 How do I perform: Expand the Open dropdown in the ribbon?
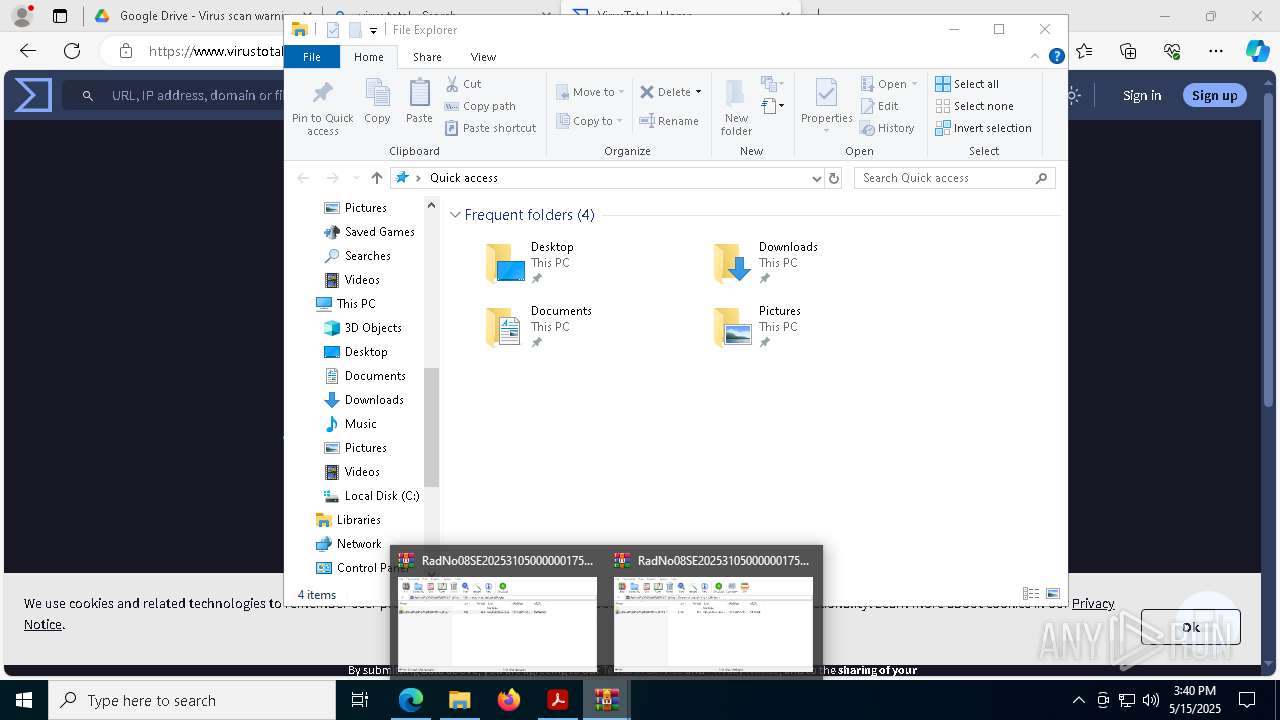click(x=914, y=84)
